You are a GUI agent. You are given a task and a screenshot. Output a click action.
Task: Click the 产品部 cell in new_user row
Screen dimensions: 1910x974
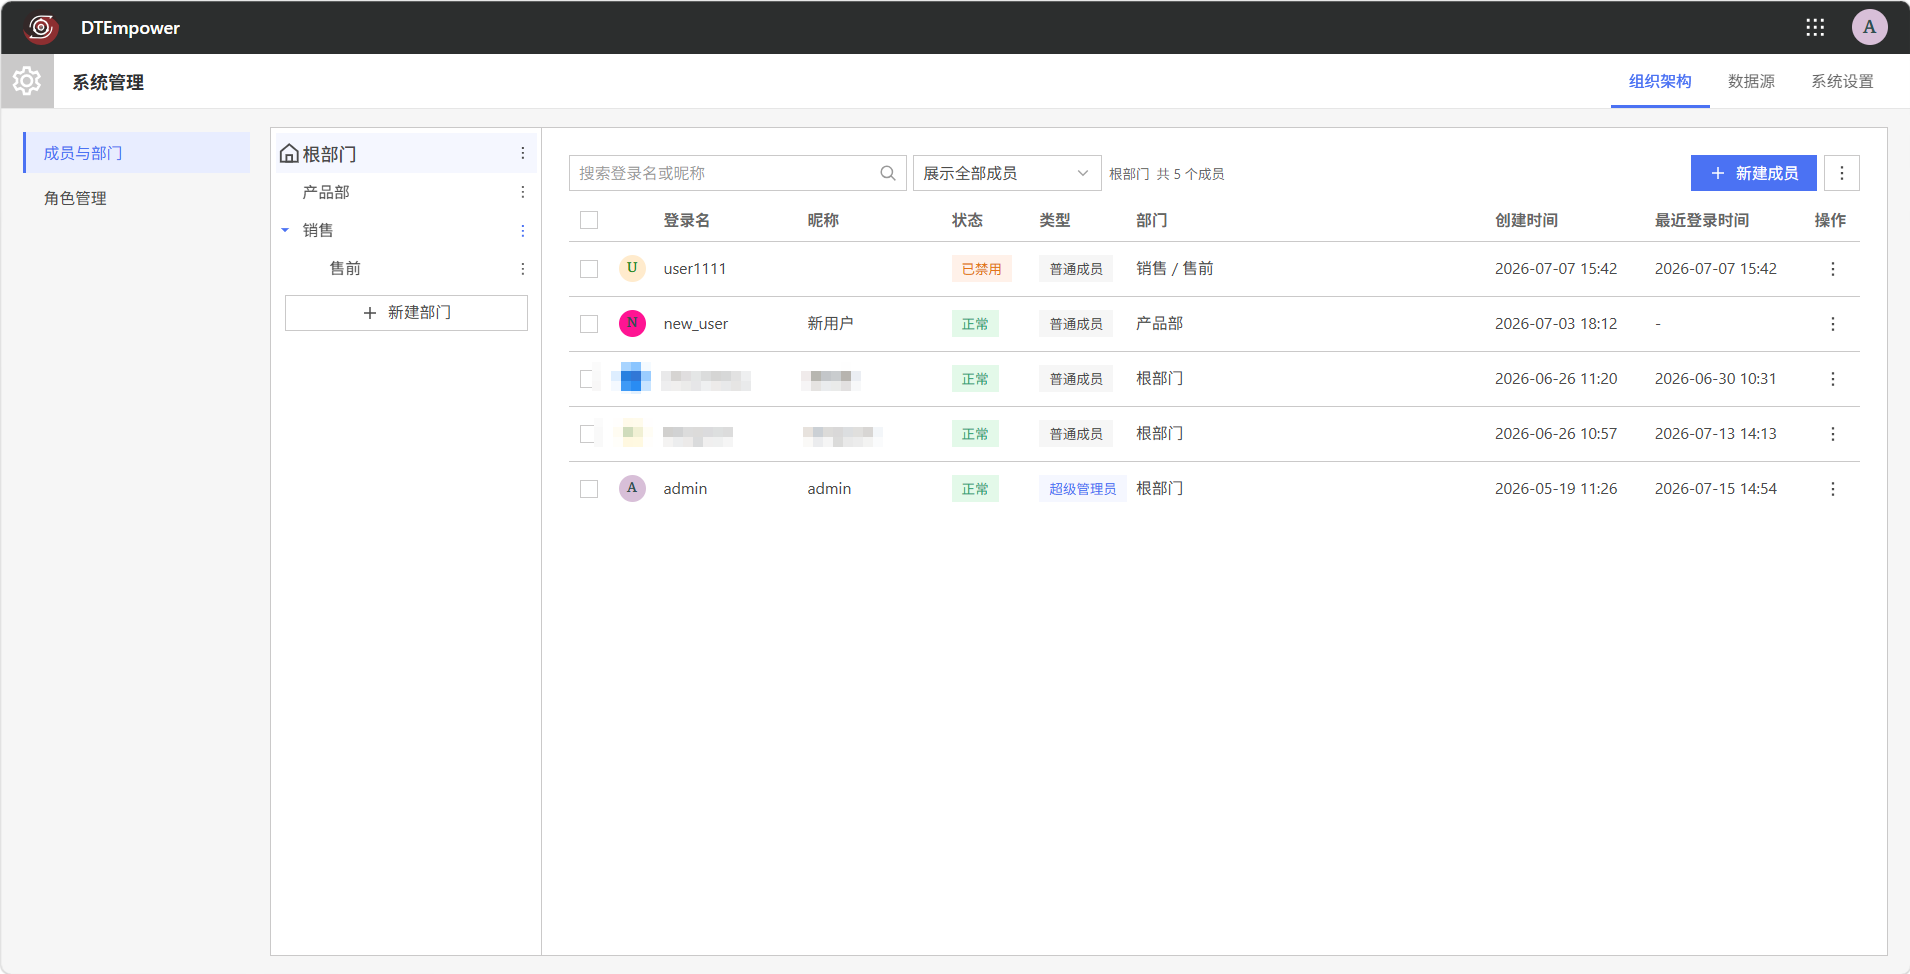[1159, 323]
